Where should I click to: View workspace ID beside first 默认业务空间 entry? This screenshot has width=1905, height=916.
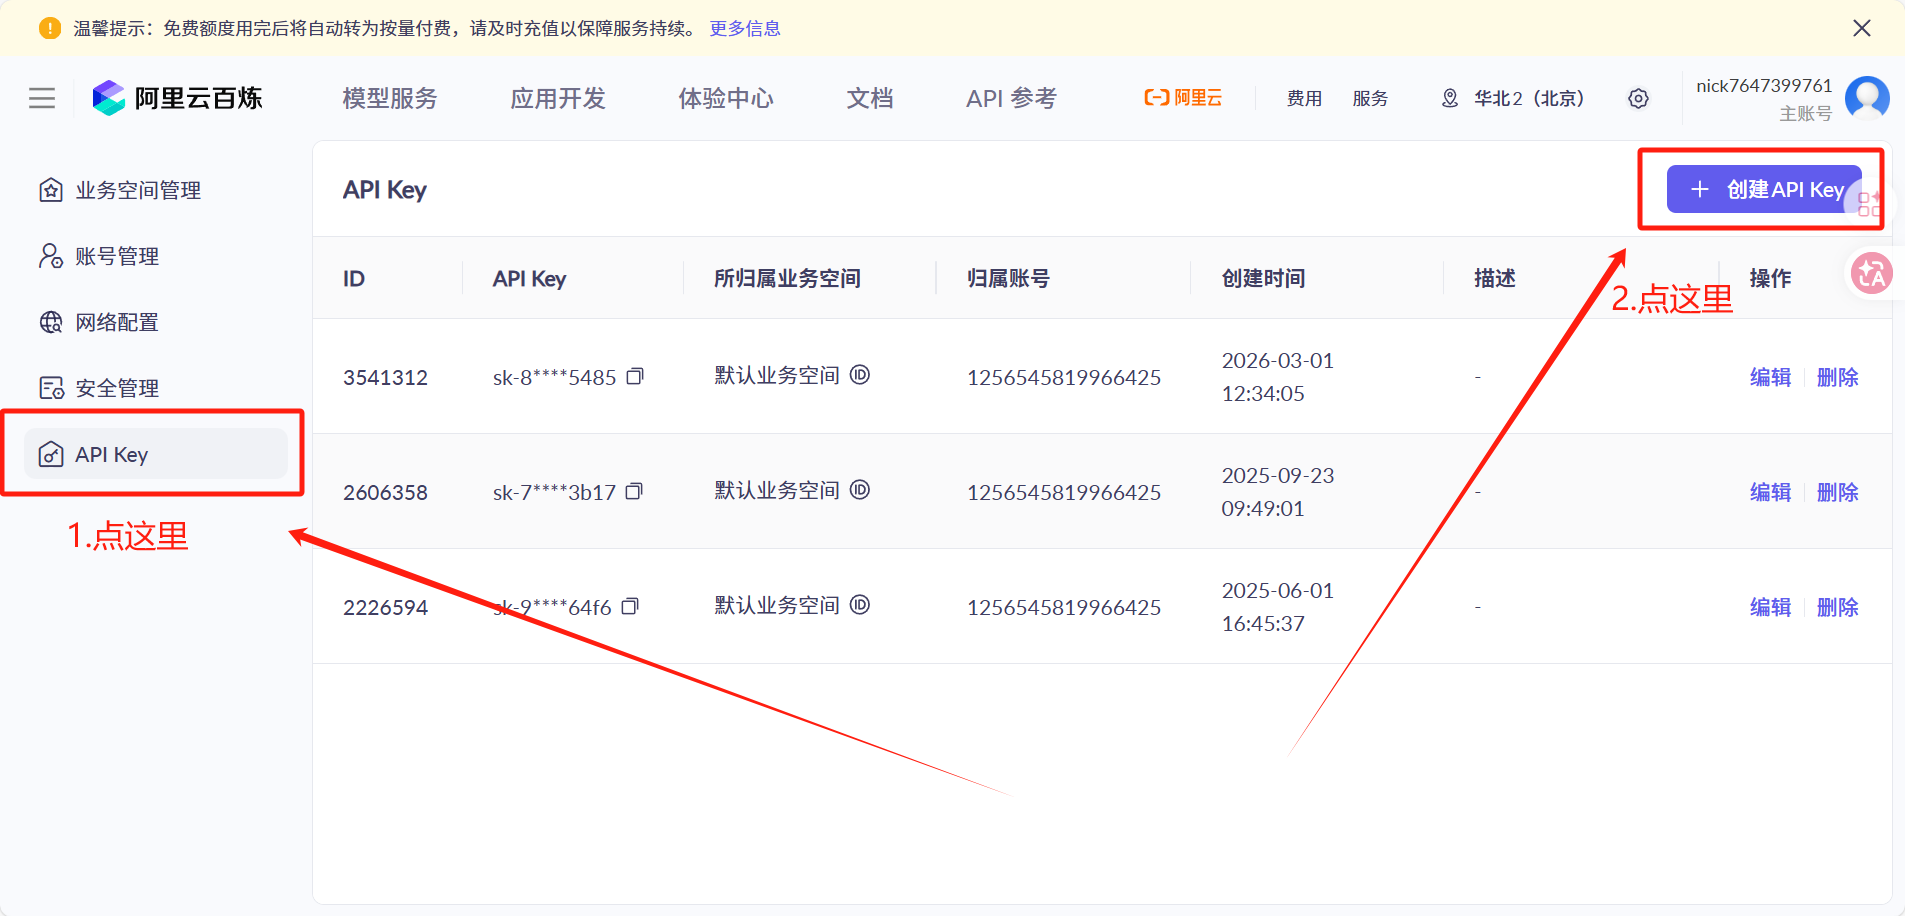coord(861,375)
